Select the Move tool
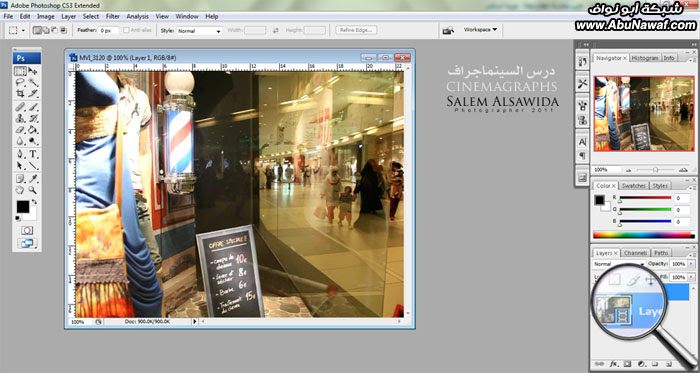 [x=33, y=71]
